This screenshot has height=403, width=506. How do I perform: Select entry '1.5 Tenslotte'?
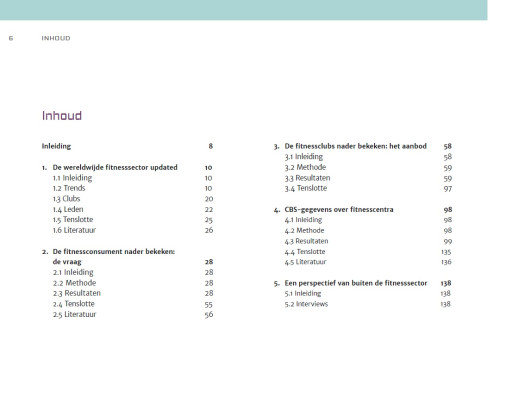coord(73,220)
